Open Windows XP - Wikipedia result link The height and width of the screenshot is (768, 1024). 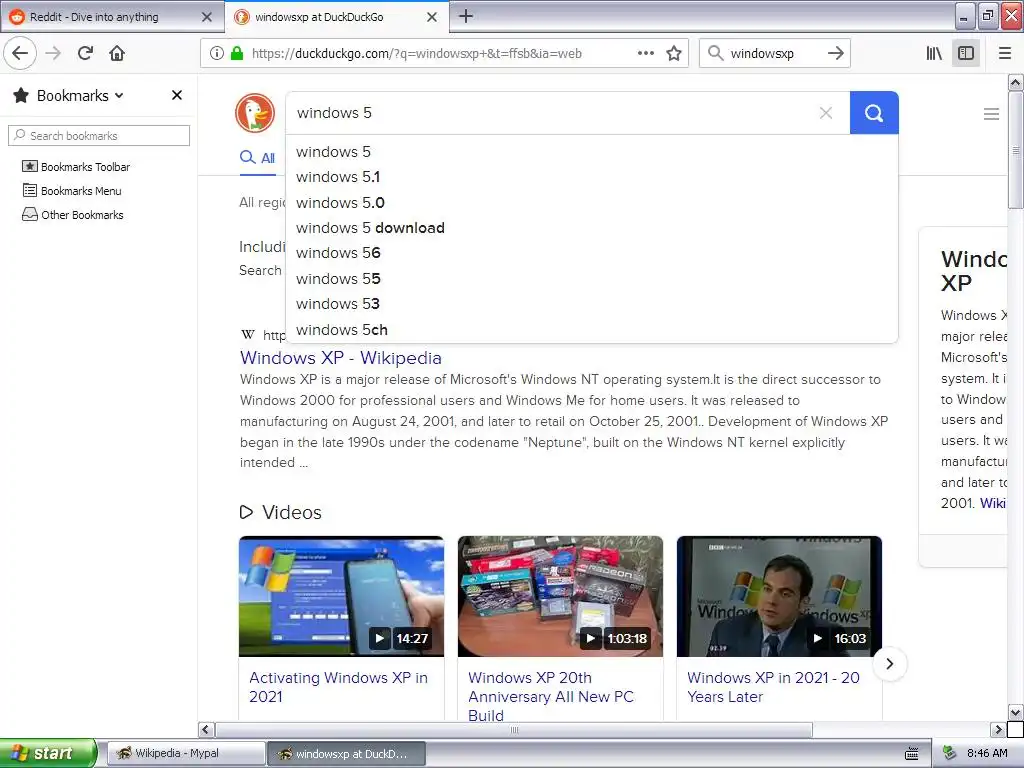[340, 358]
